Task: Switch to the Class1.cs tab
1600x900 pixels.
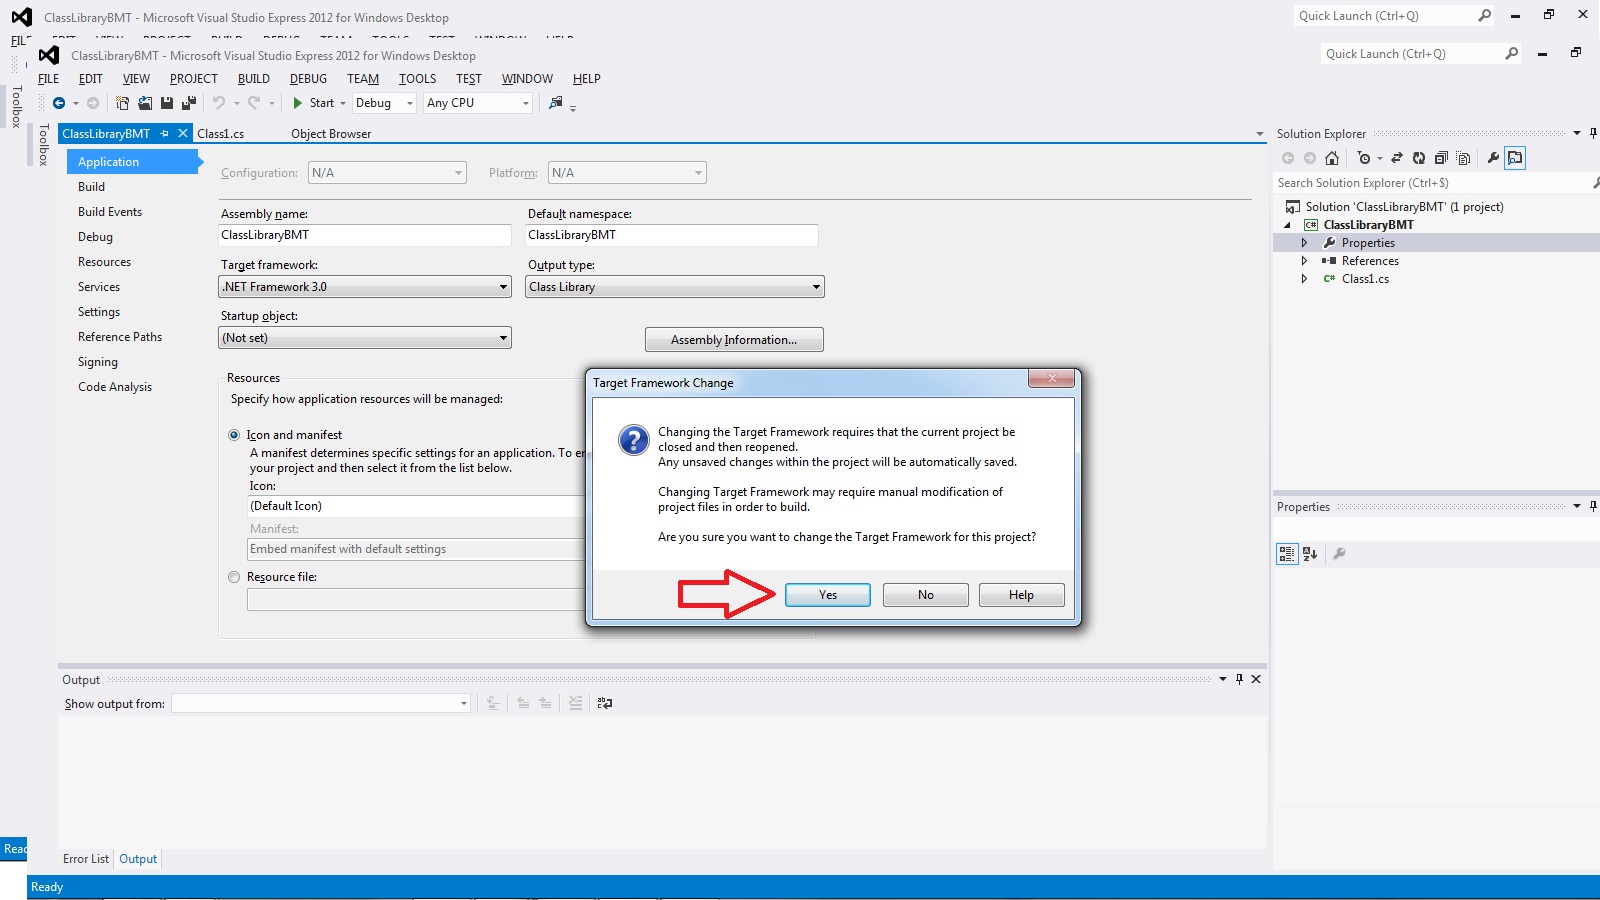Action: tap(221, 134)
